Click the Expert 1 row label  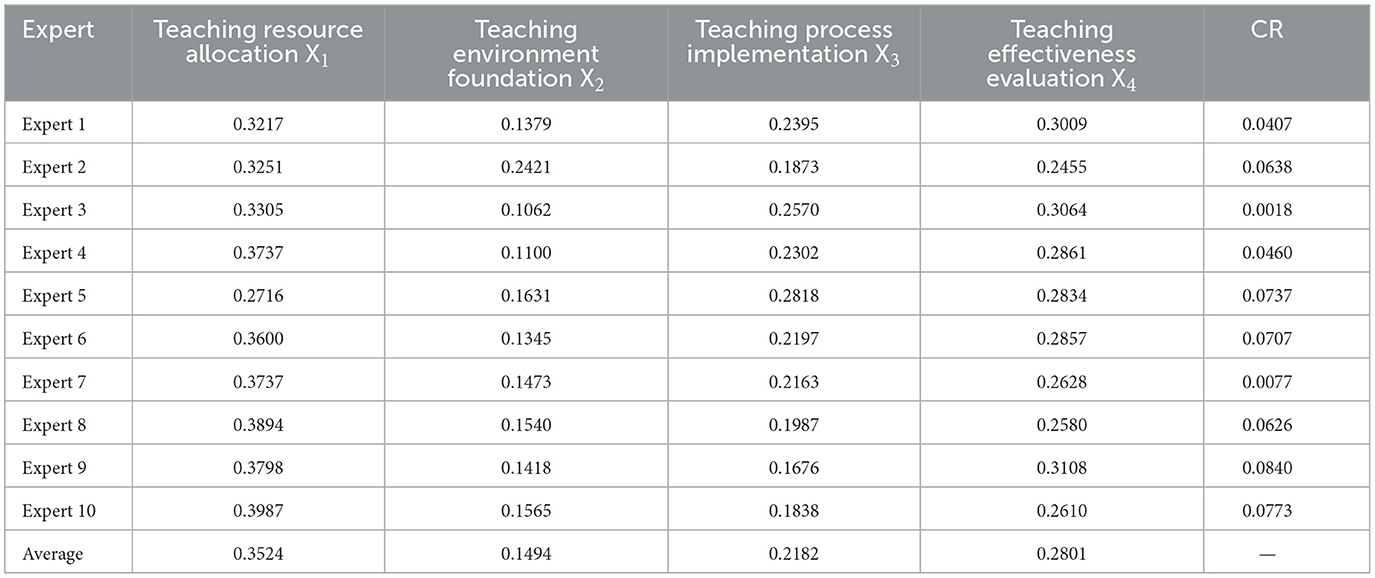(x=54, y=124)
